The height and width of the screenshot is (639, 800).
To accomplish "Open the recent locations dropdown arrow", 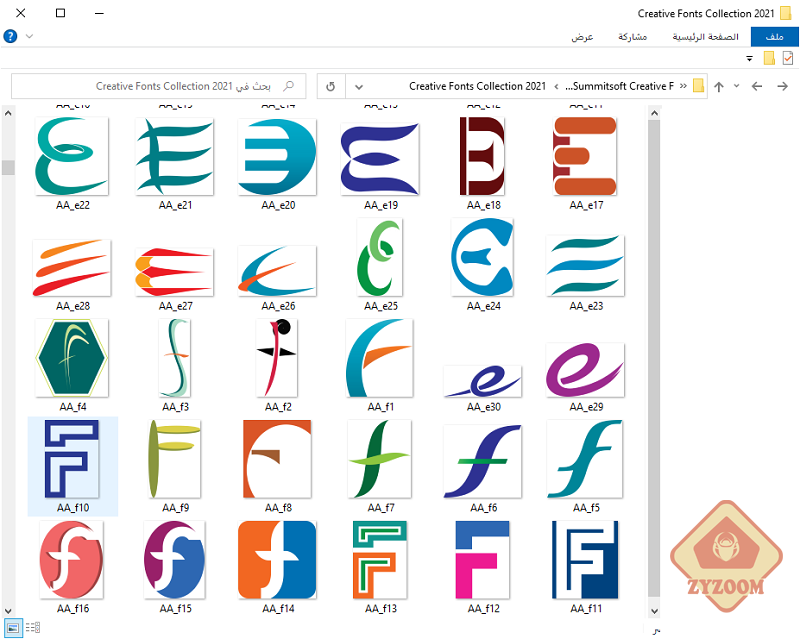I will click(736, 86).
